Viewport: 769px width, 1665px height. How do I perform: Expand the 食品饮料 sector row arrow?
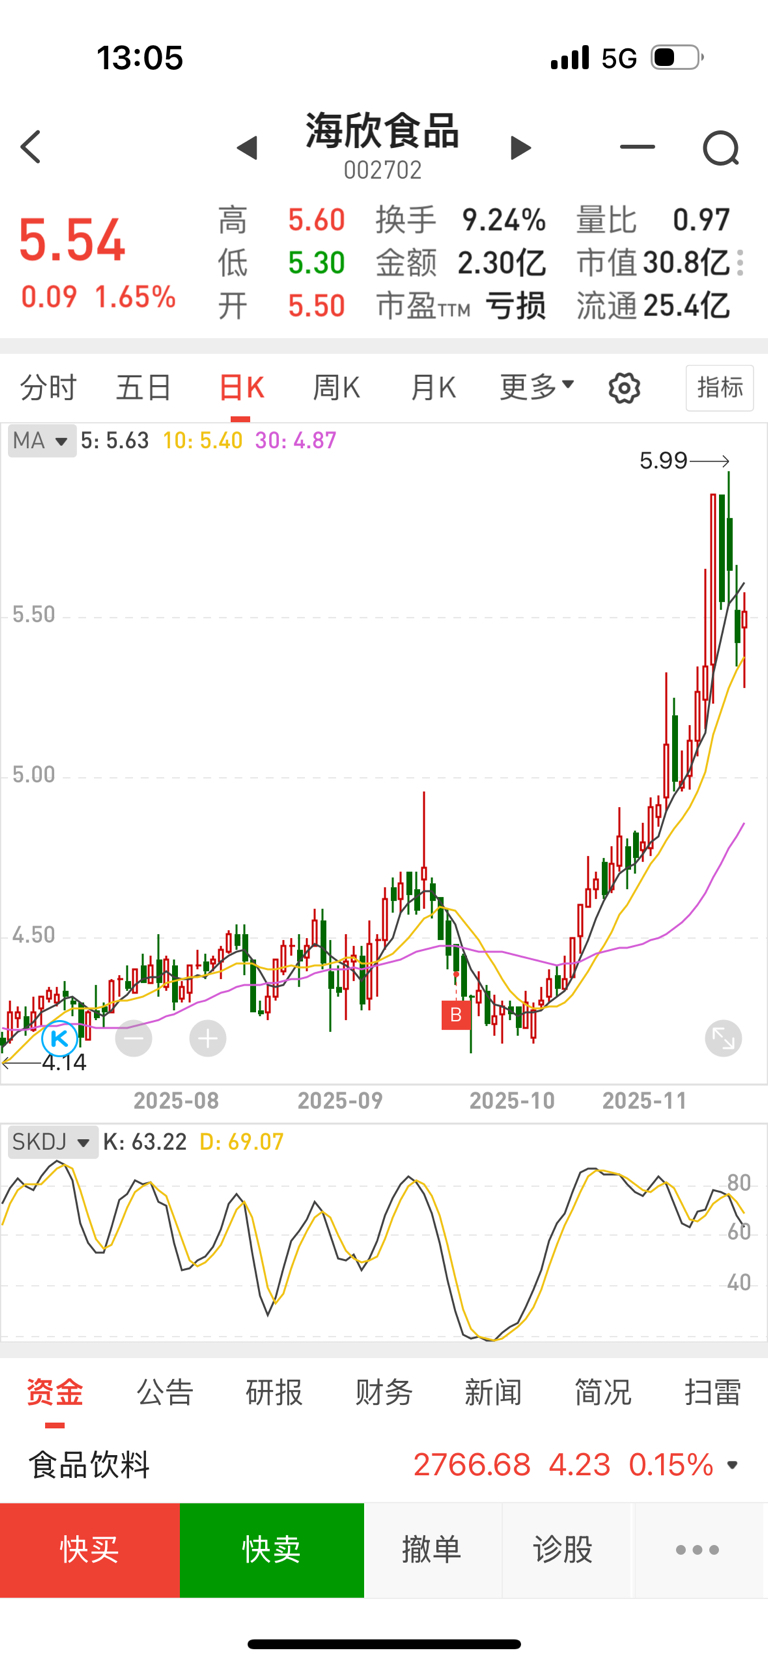tap(733, 1465)
